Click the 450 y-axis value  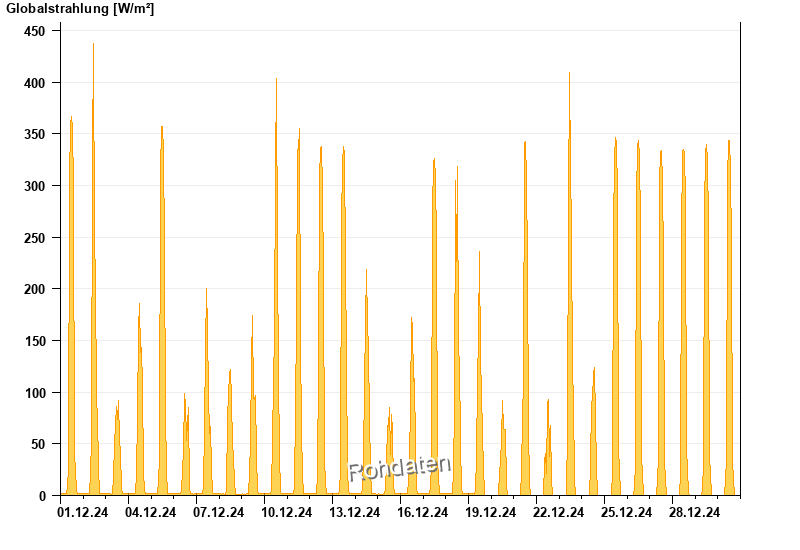35,31
